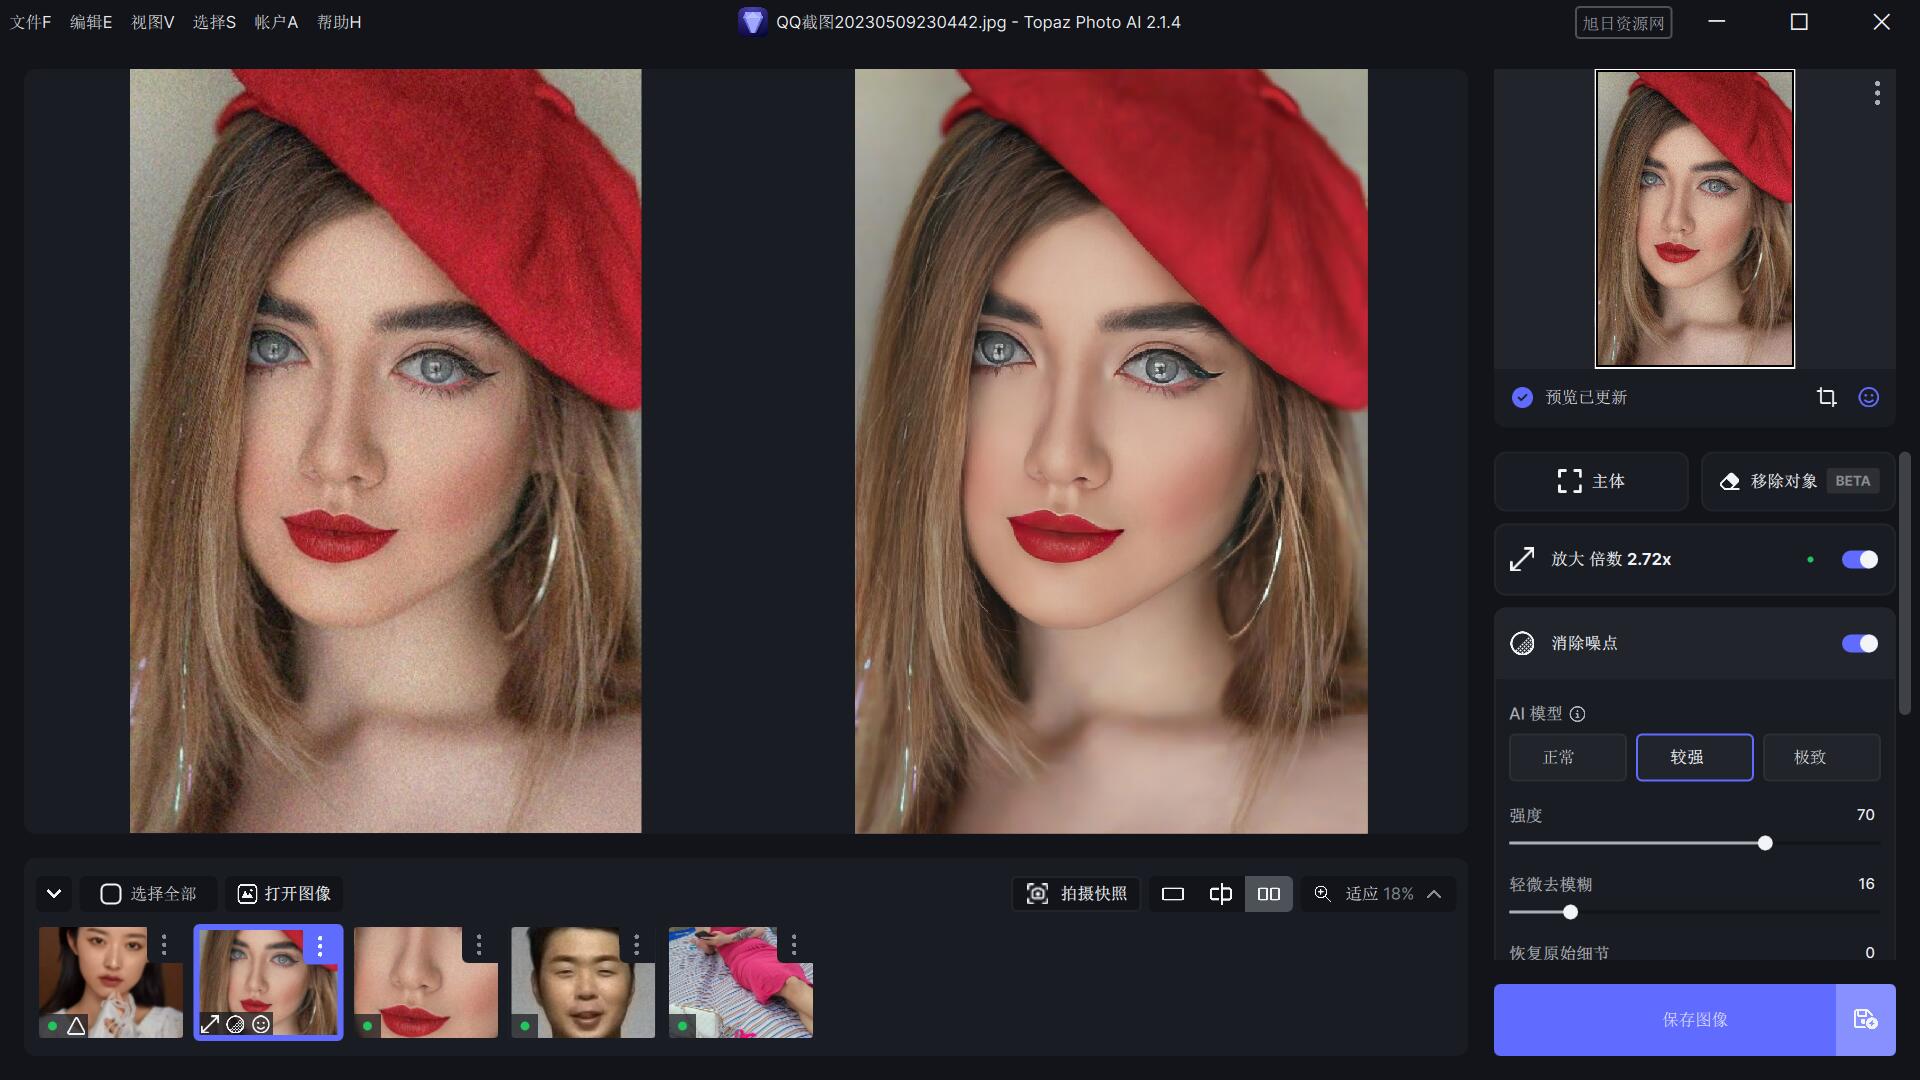Select 较强 AI model

pyautogui.click(x=1694, y=757)
